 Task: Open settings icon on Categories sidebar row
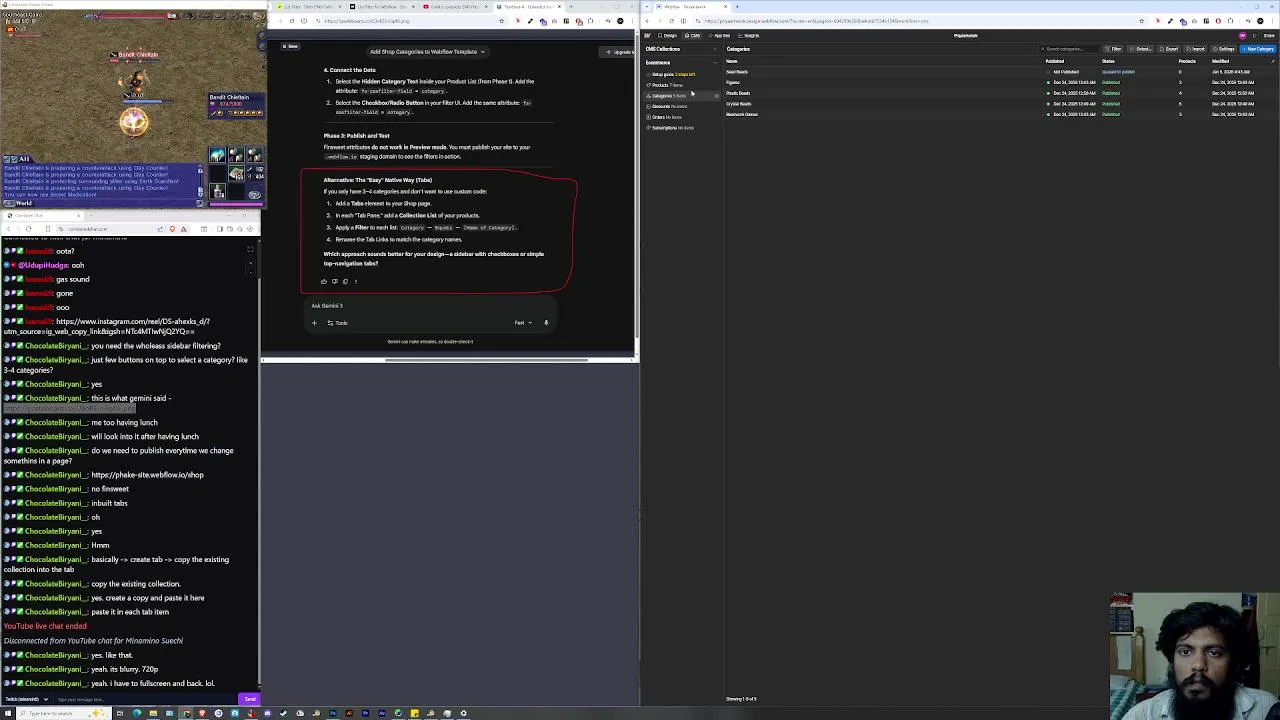[716, 96]
